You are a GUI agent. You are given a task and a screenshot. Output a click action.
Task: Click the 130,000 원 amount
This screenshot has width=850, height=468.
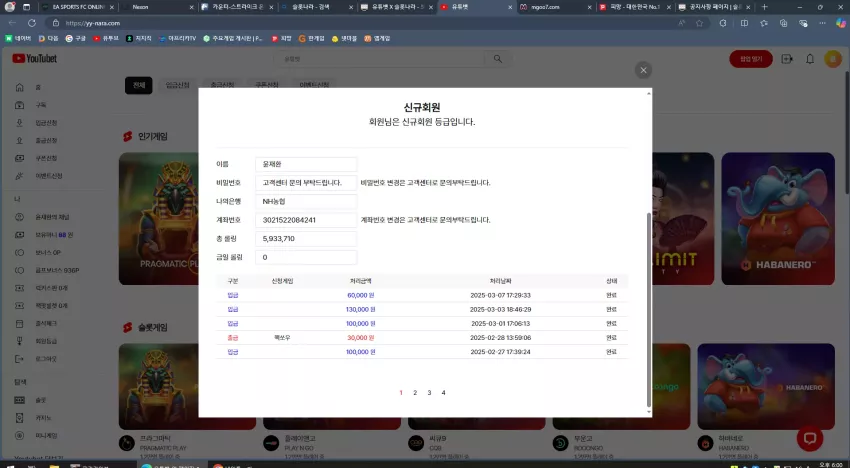click(x=361, y=310)
